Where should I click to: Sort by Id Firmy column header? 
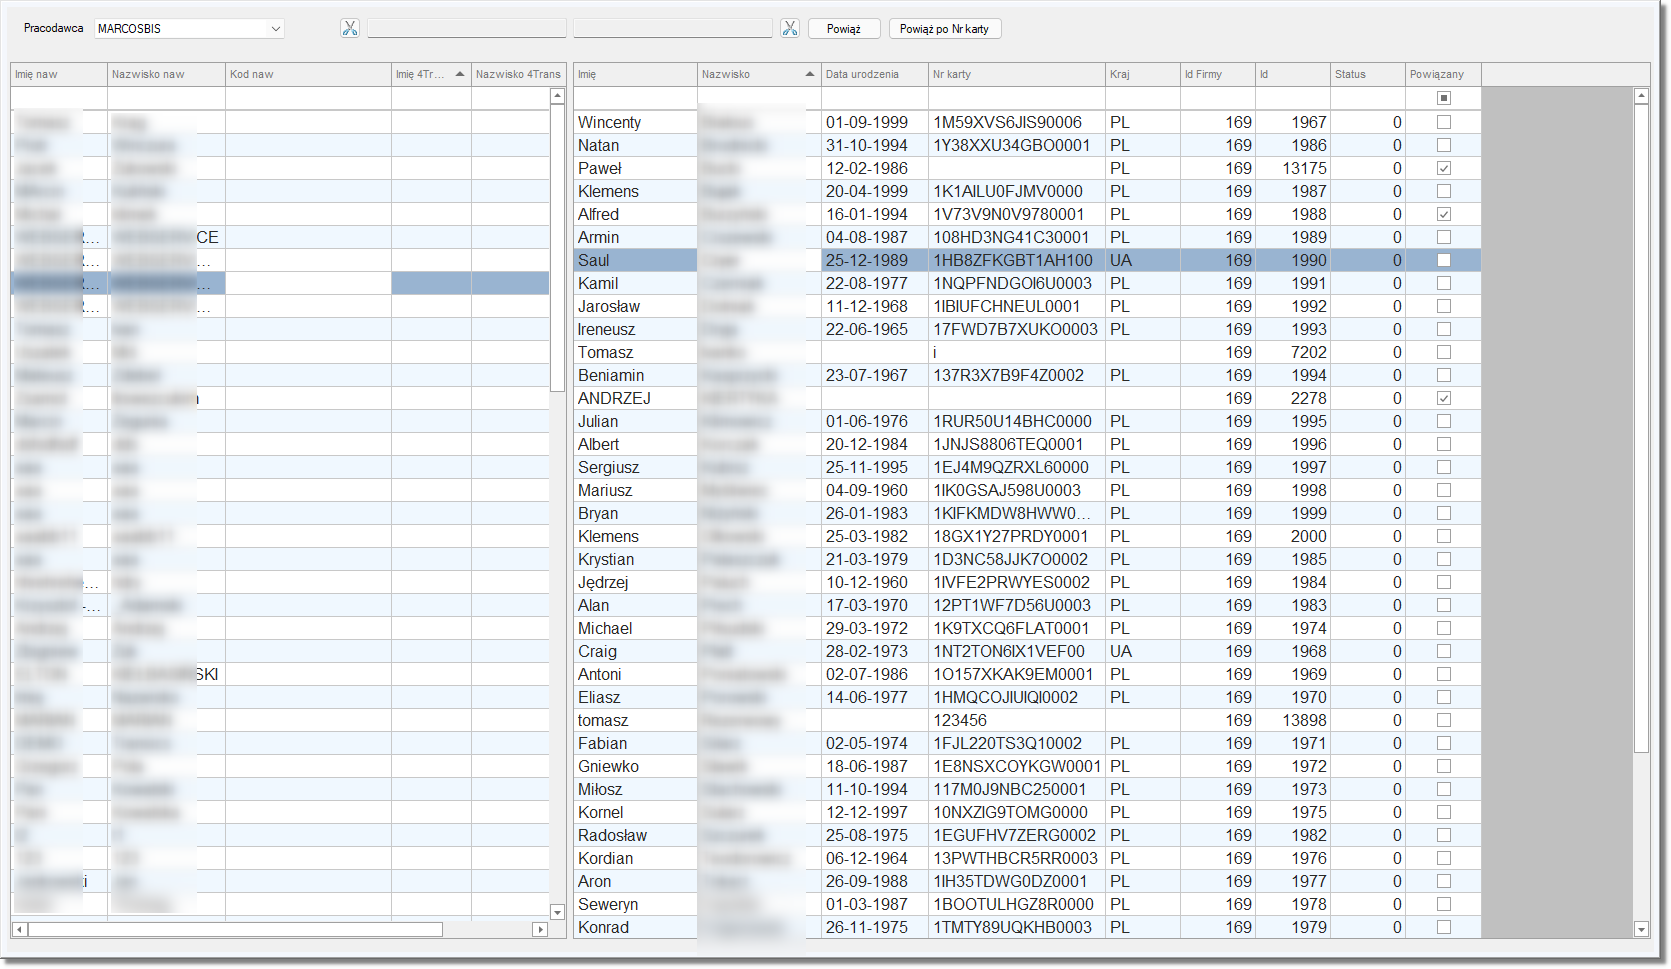pos(1218,74)
